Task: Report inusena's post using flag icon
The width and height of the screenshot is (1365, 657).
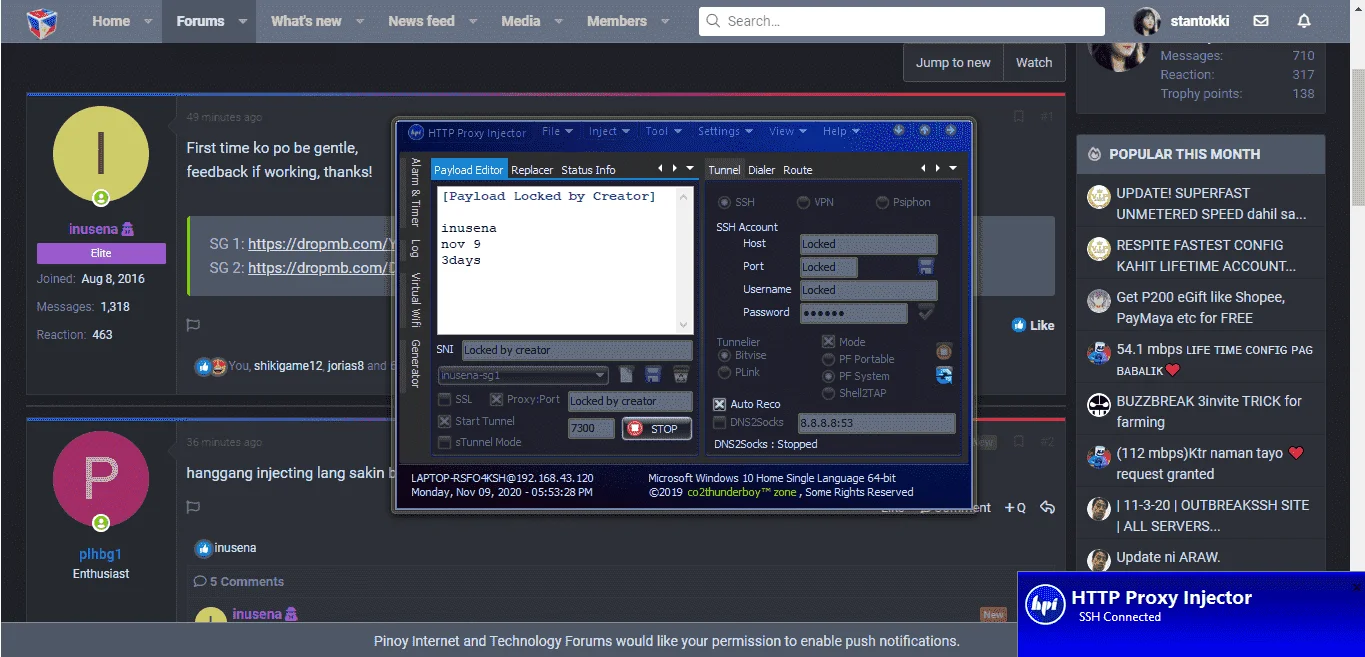Action: pyautogui.click(x=194, y=325)
